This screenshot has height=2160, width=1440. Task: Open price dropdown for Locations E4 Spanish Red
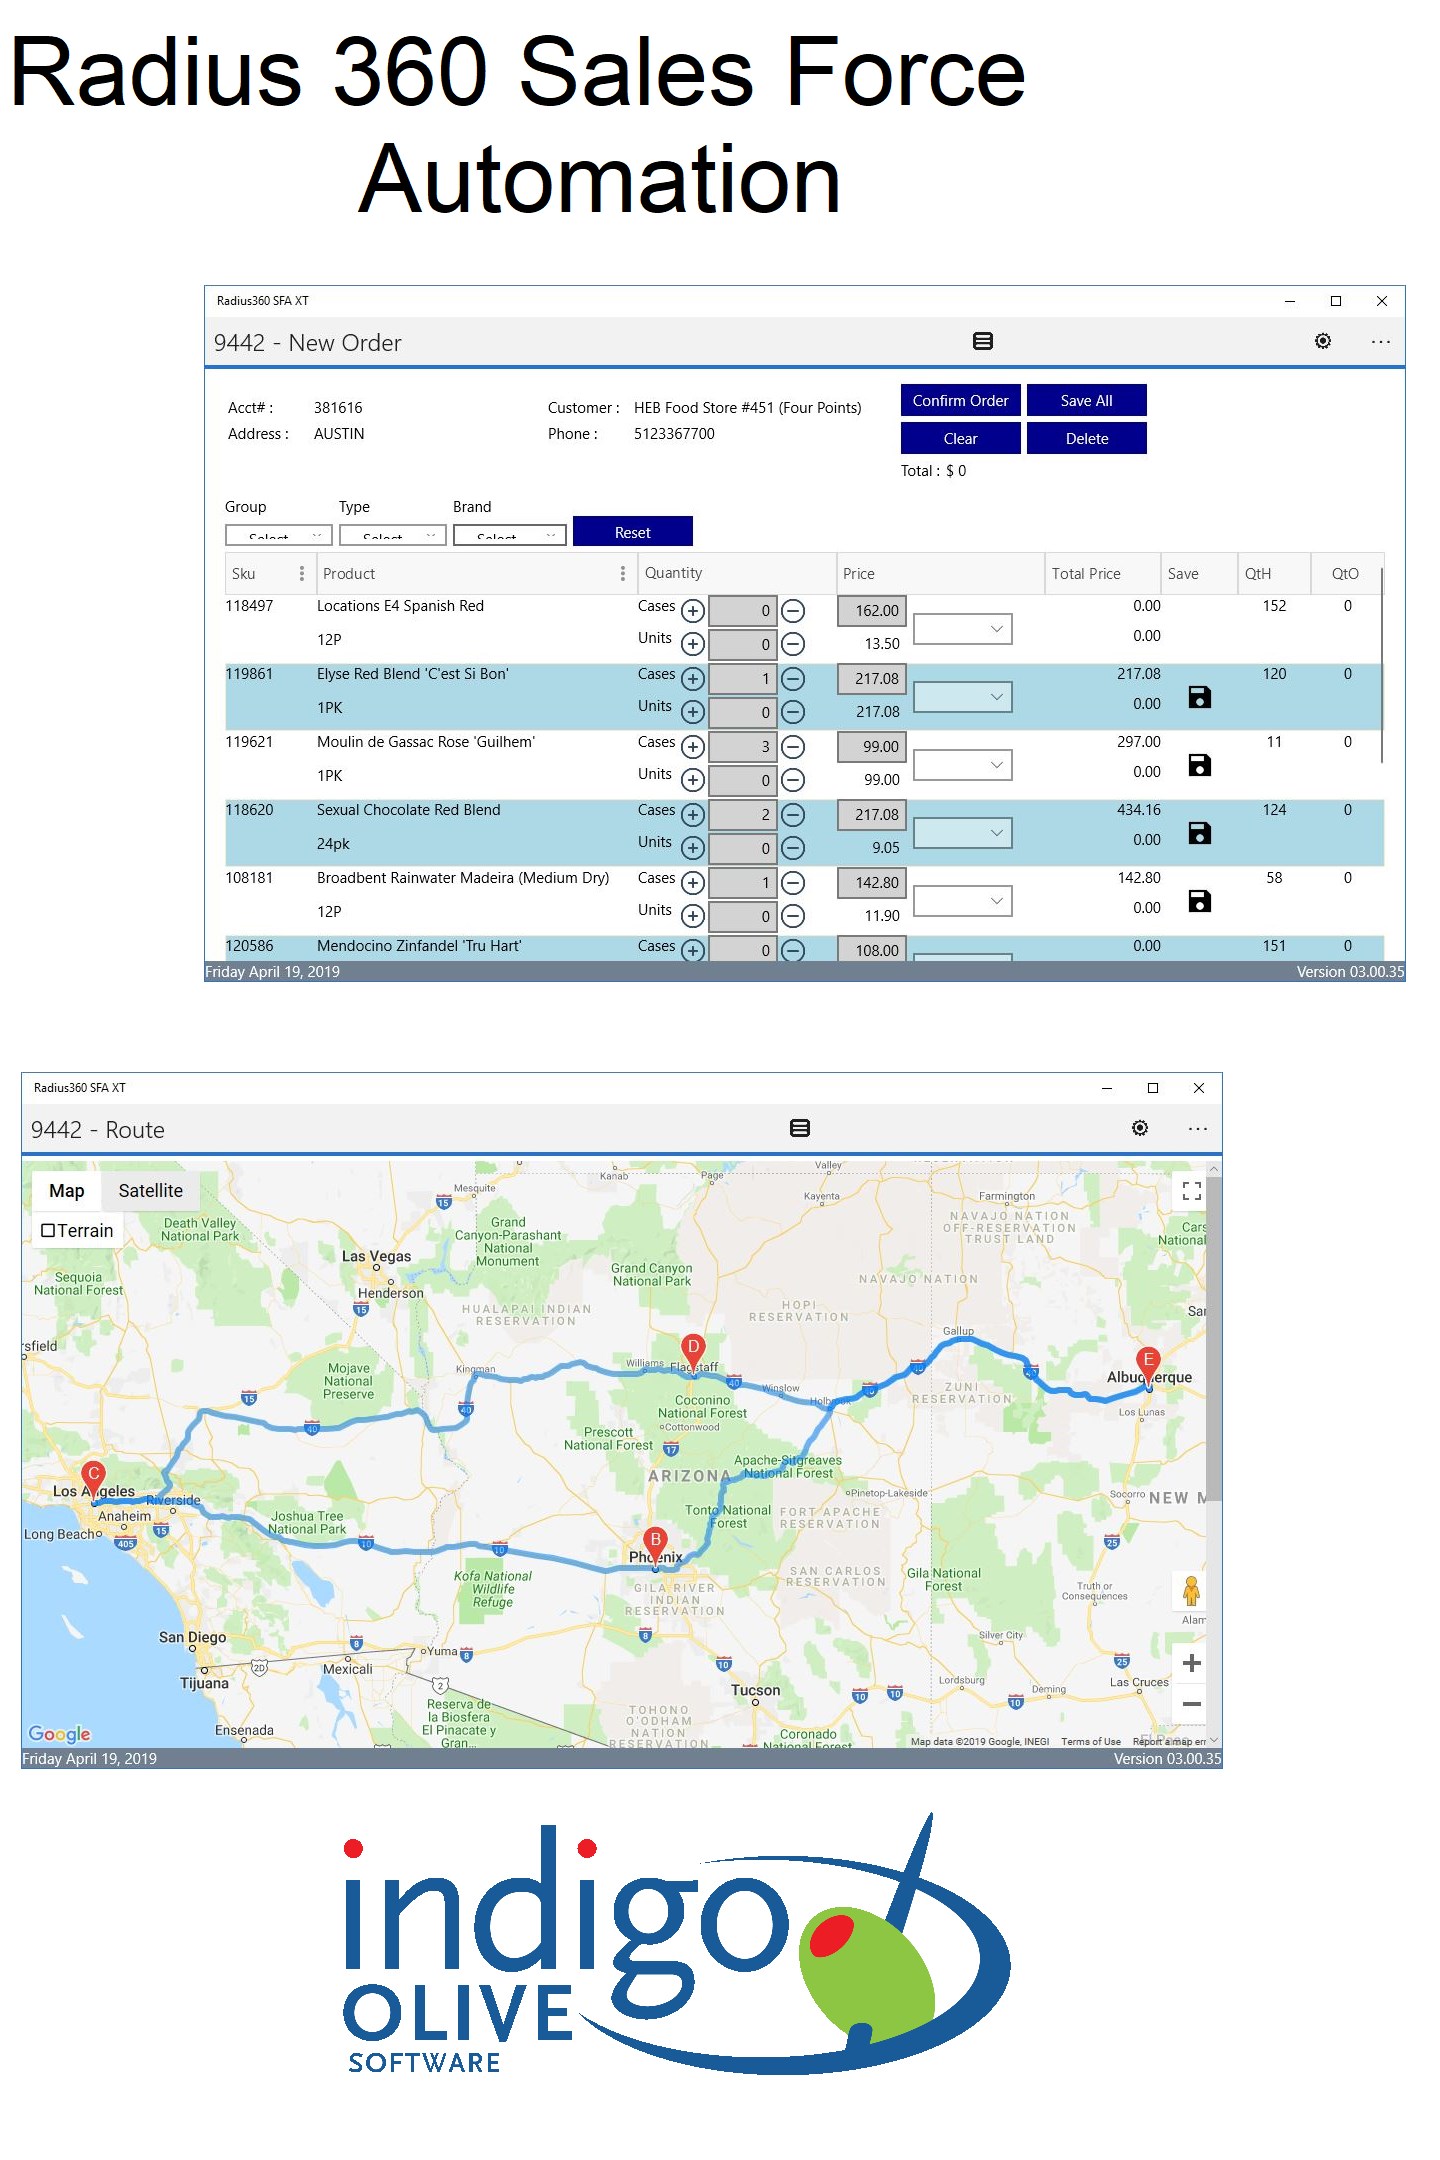tap(963, 629)
